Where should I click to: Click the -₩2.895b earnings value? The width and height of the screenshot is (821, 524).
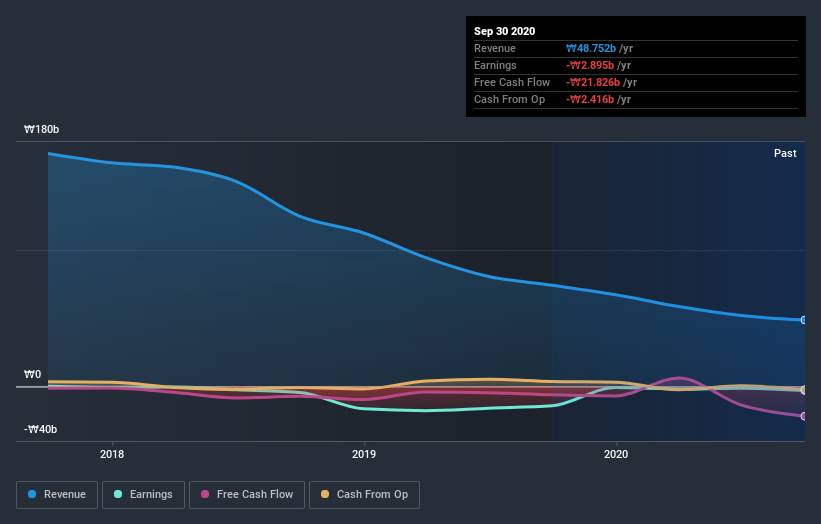tap(590, 65)
